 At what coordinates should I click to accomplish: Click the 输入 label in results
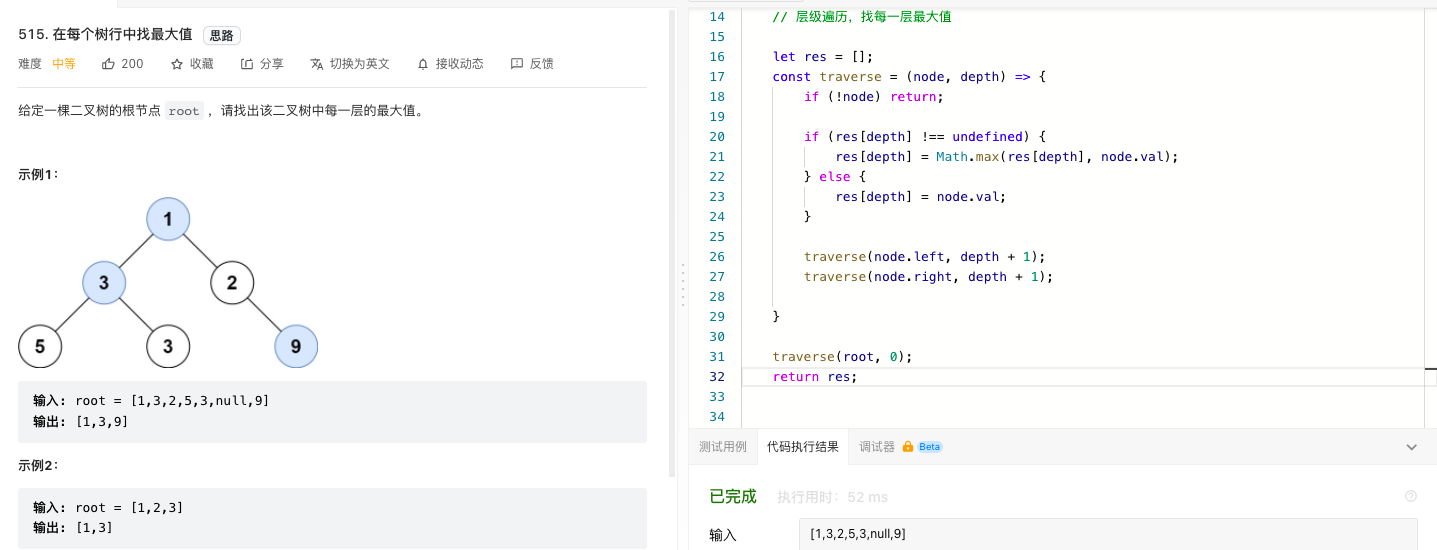point(723,536)
